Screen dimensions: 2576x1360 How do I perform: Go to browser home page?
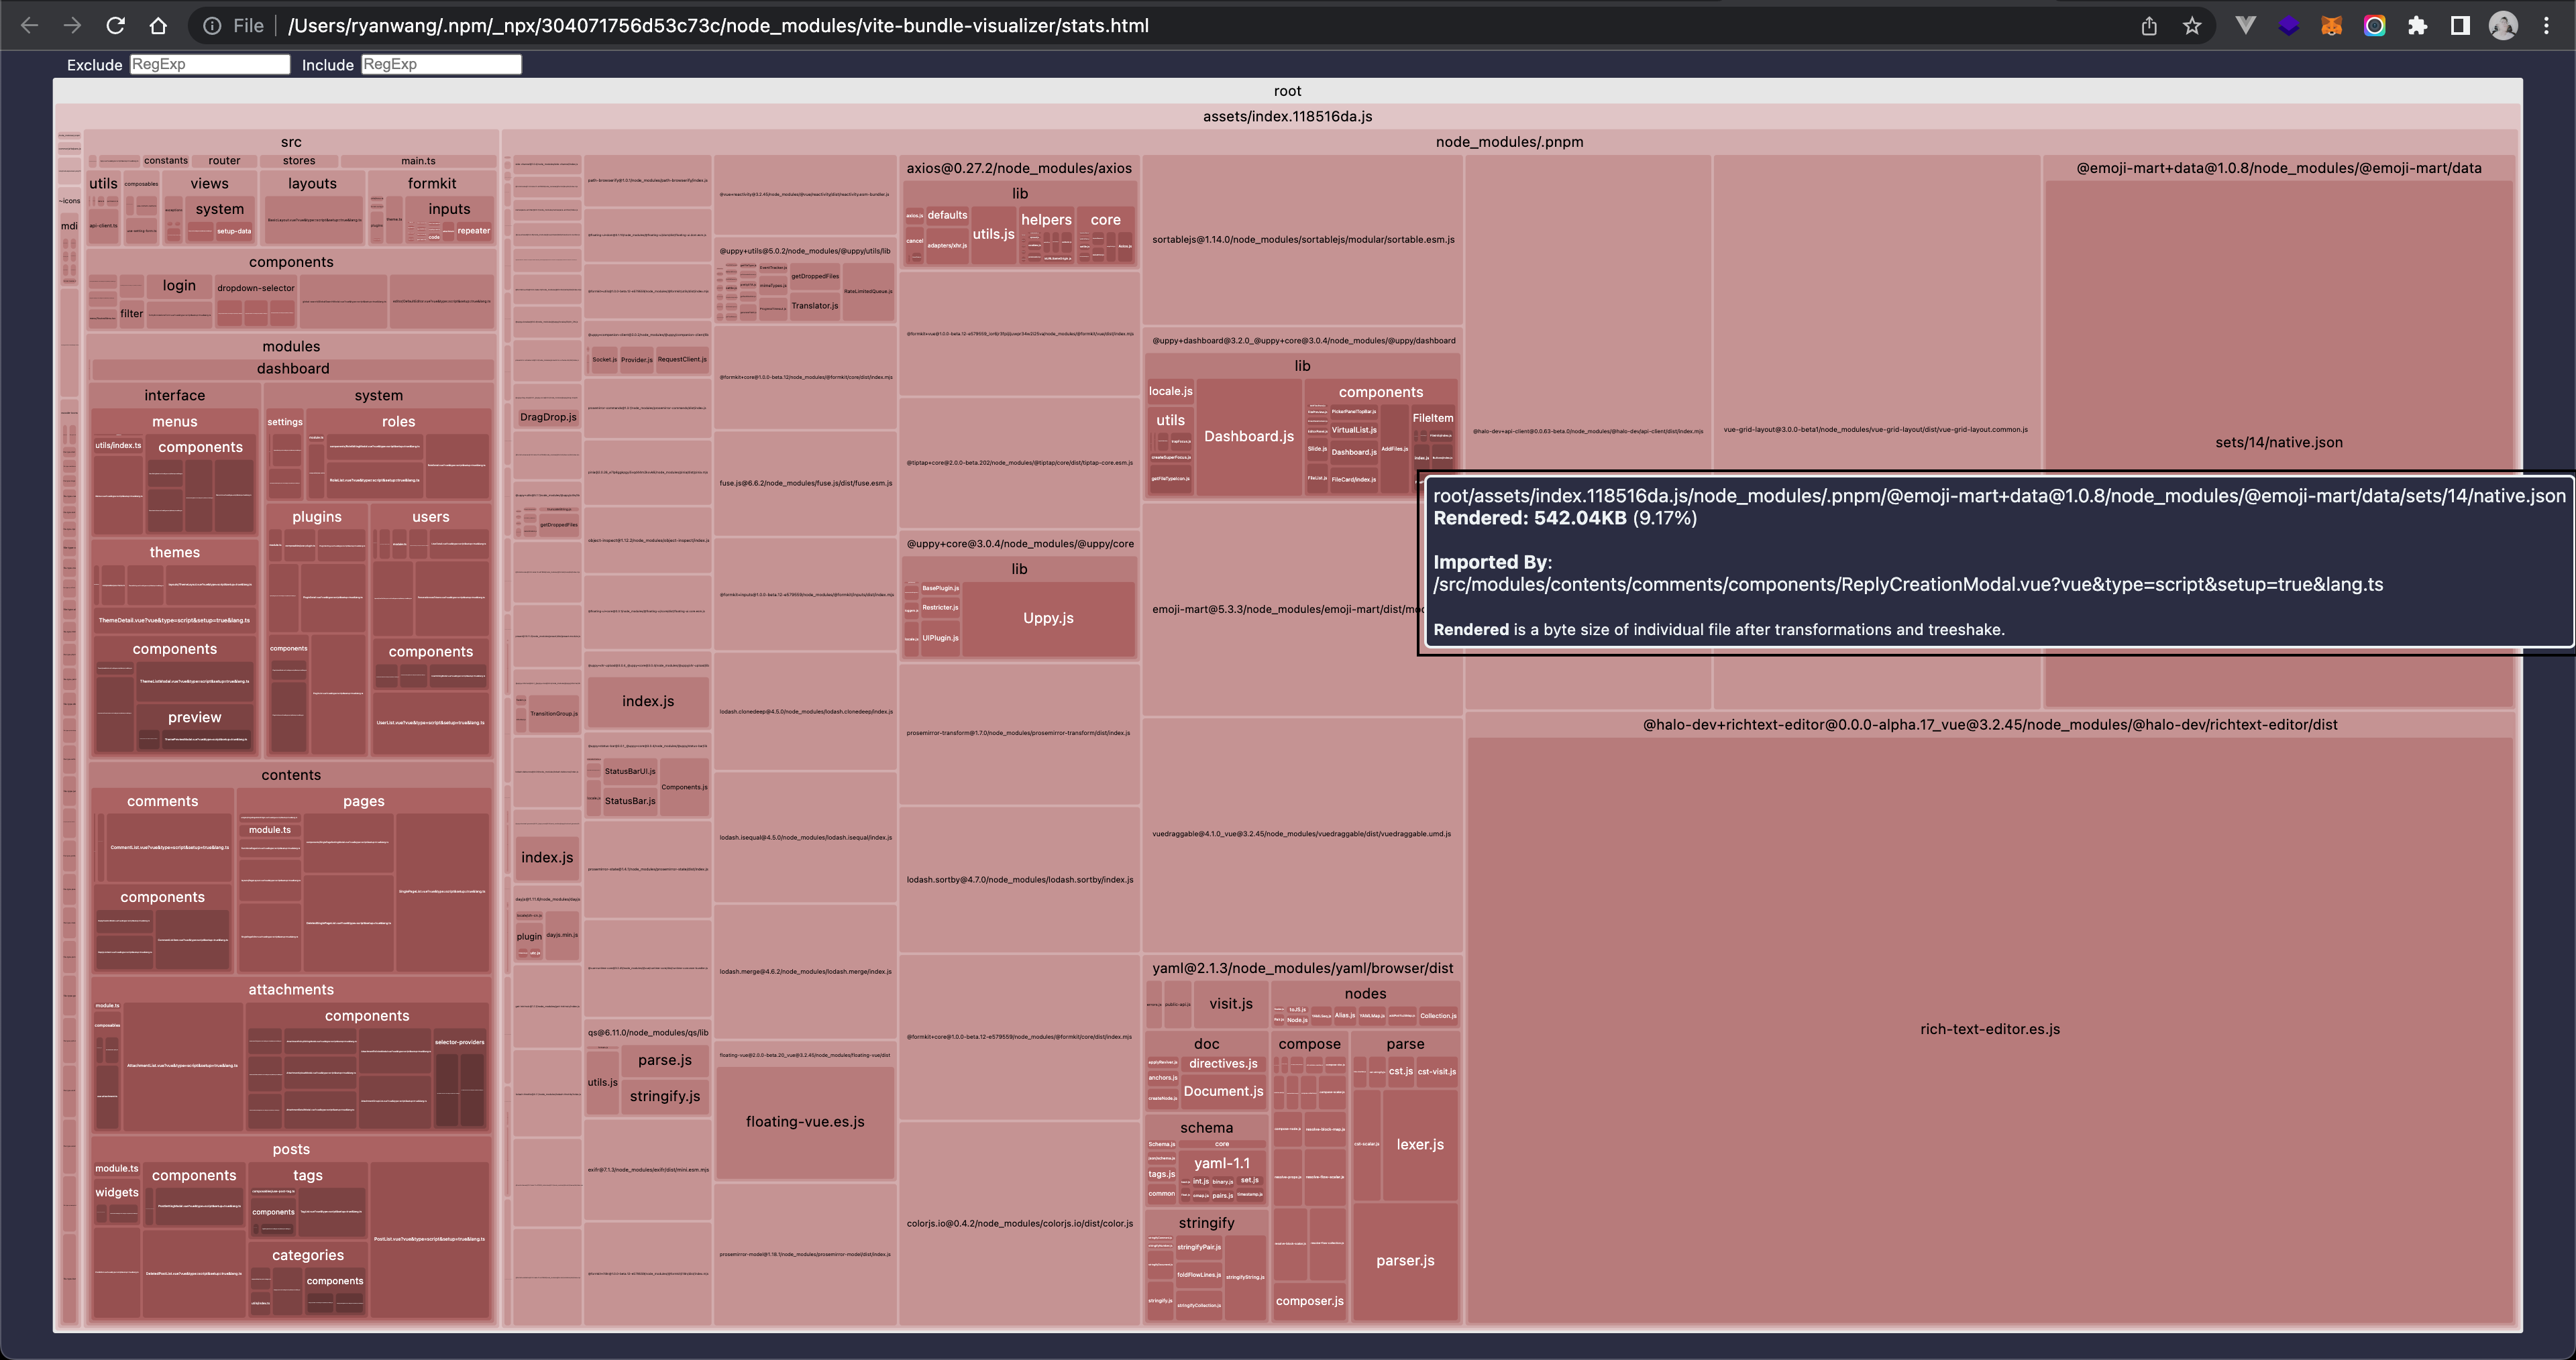coord(158,26)
